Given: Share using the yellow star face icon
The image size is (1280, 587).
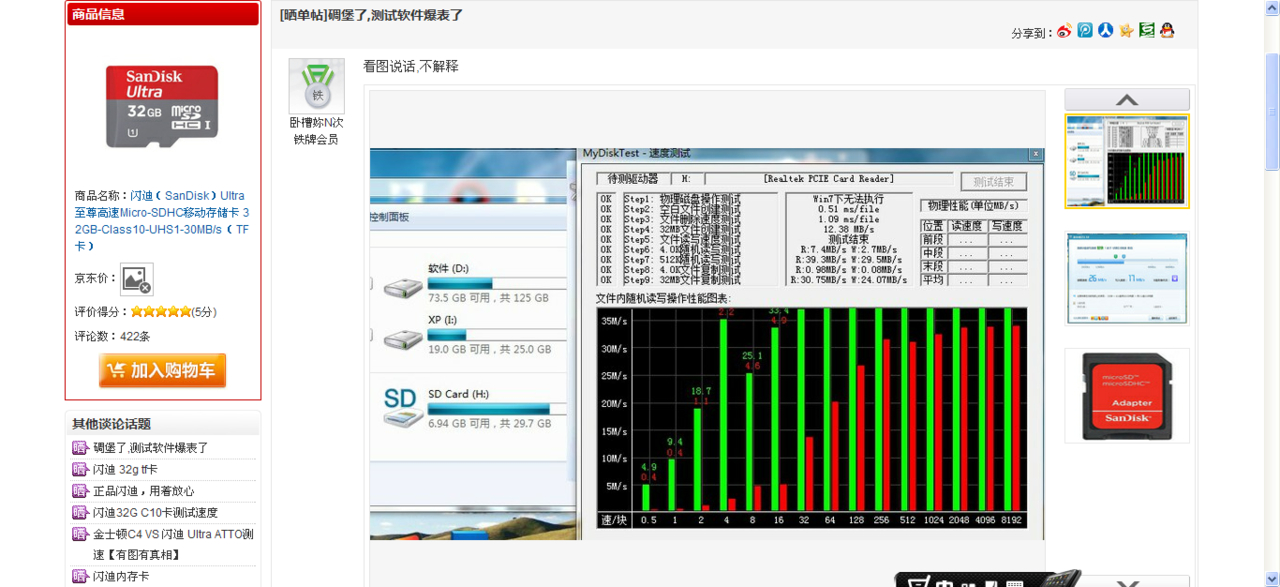Looking at the screenshot, I should coord(1126,31).
